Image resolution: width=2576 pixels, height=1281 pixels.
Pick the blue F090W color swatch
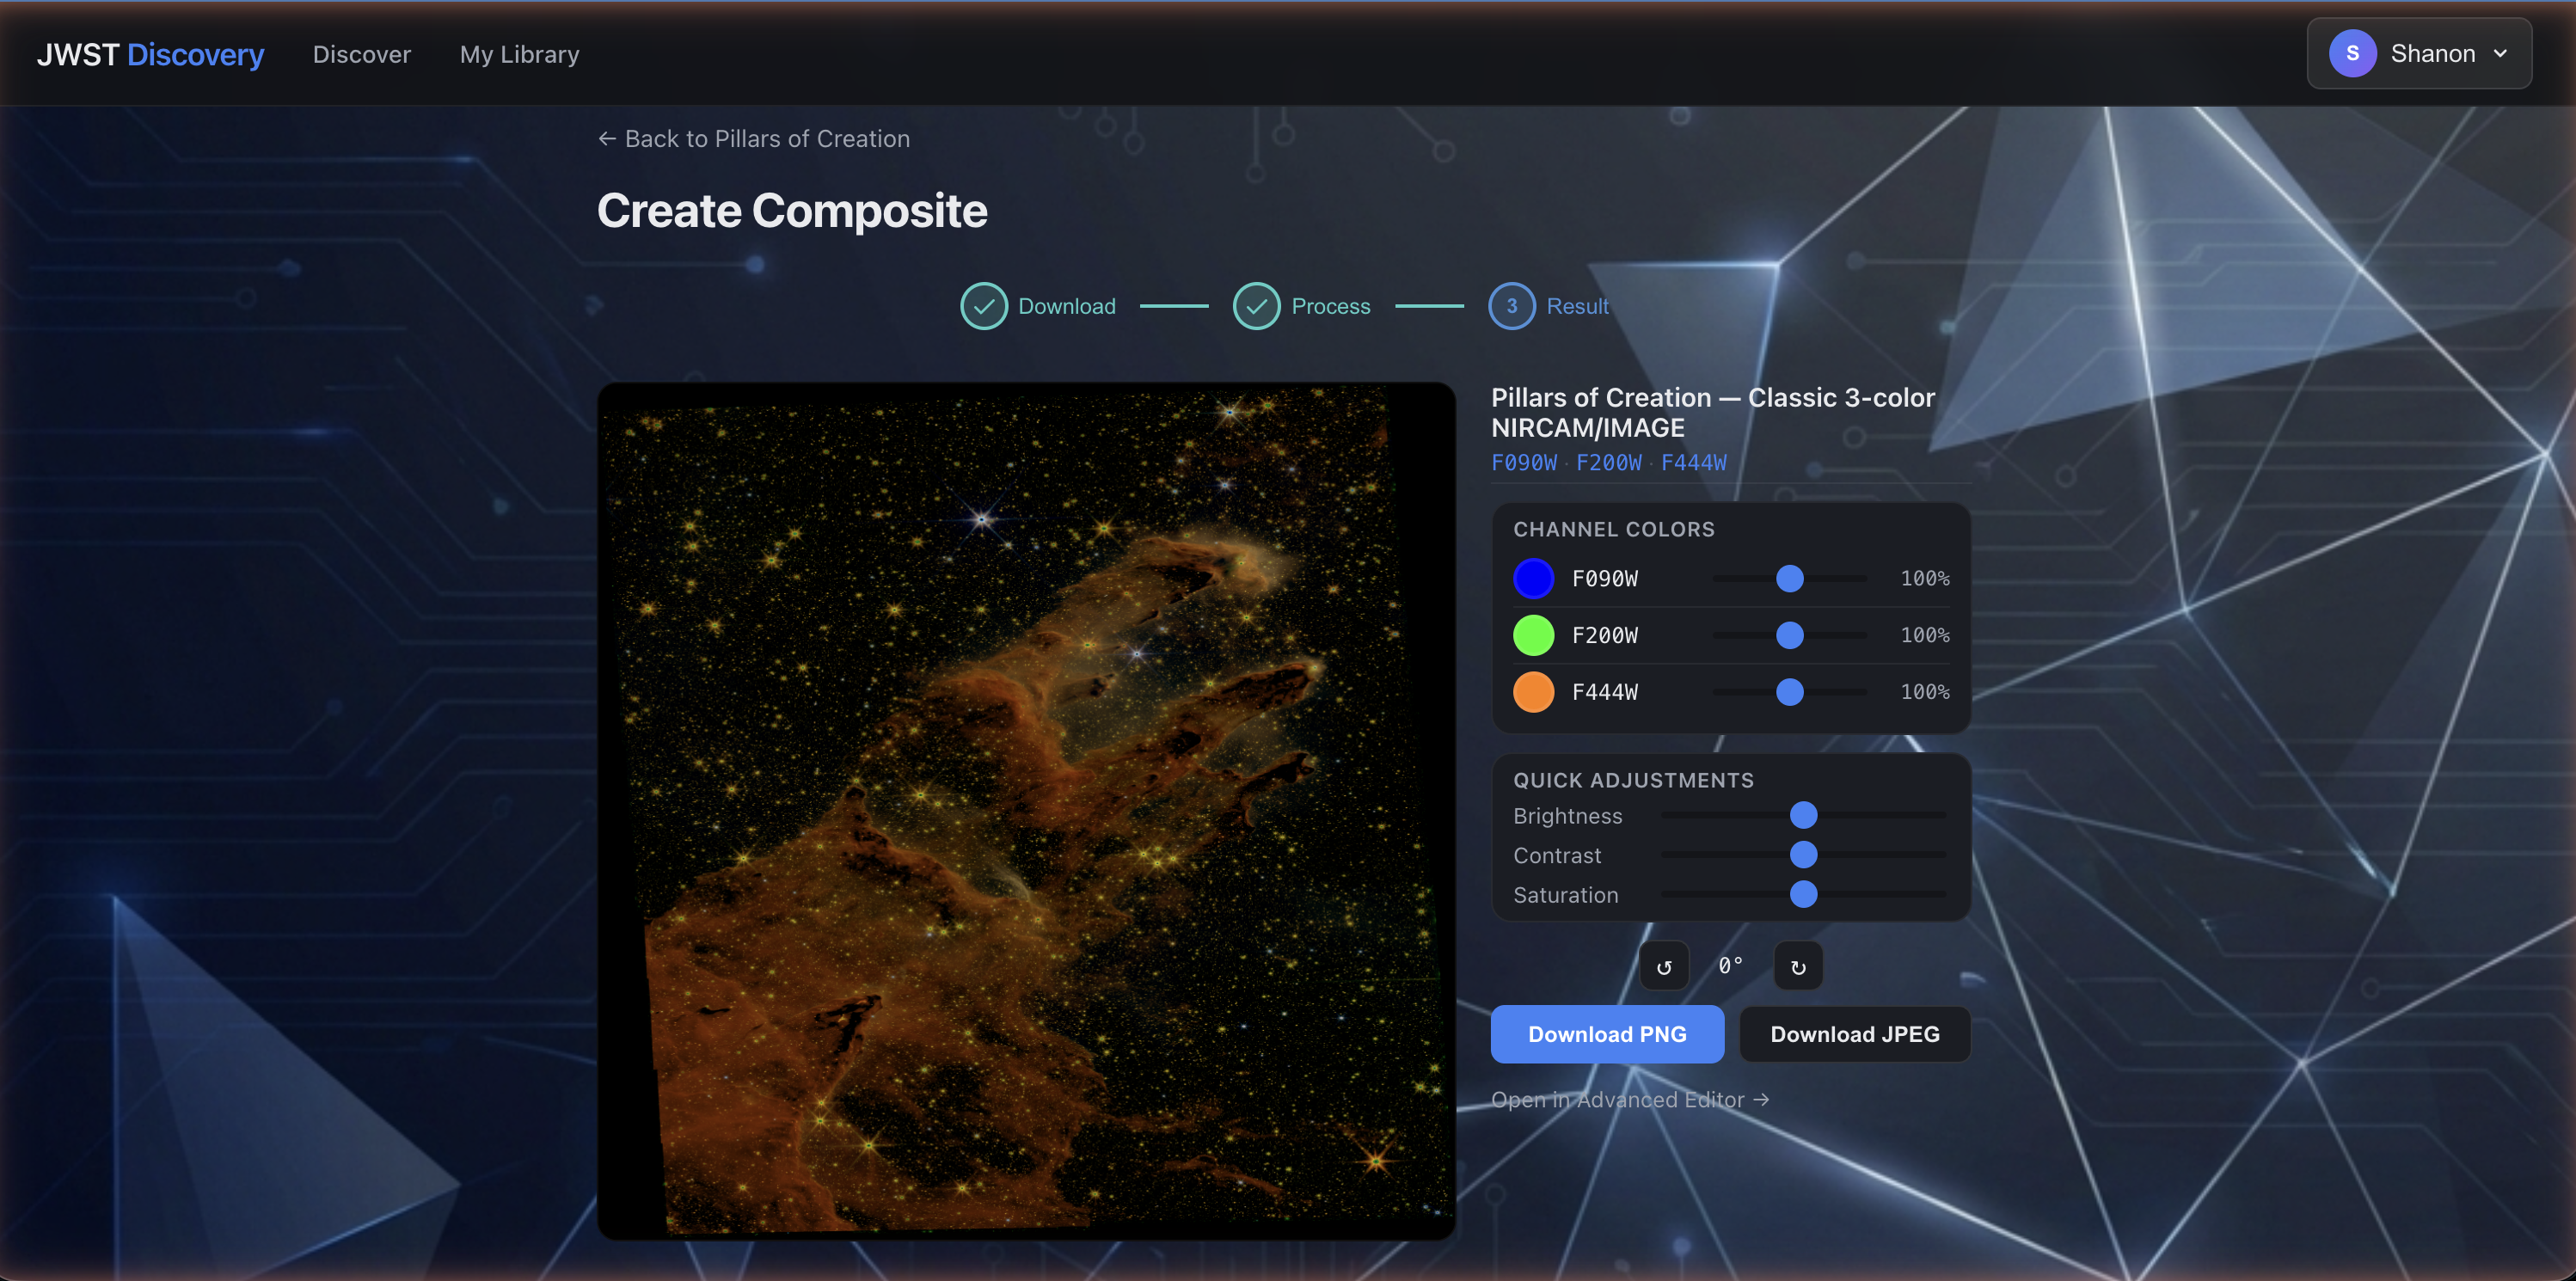tap(1533, 578)
